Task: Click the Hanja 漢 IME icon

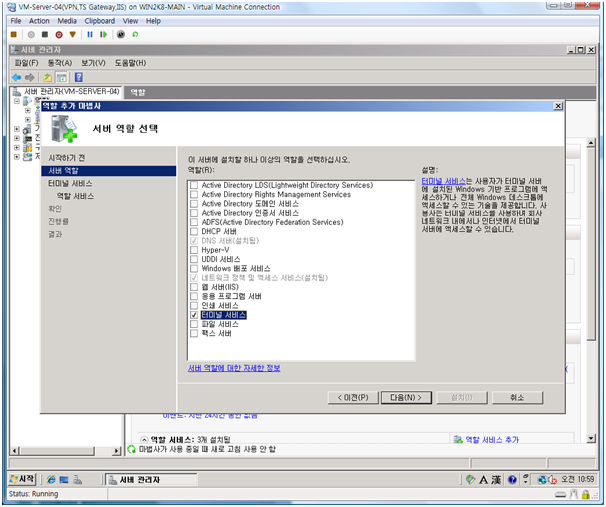Action: tap(496, 480)
